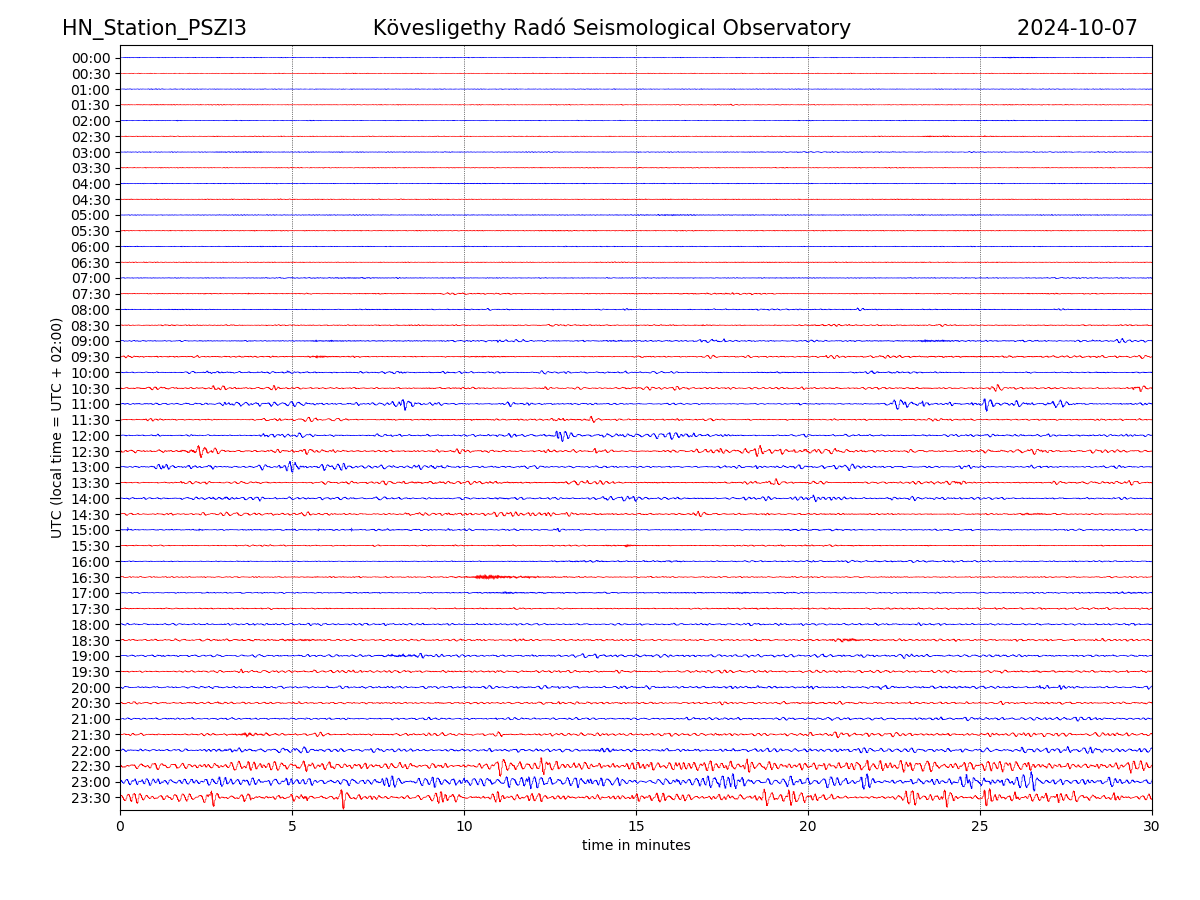This screenshot has height=900, width=1200.
Task: Click the x-axis tick labeled 5
Action: [292, 827]
